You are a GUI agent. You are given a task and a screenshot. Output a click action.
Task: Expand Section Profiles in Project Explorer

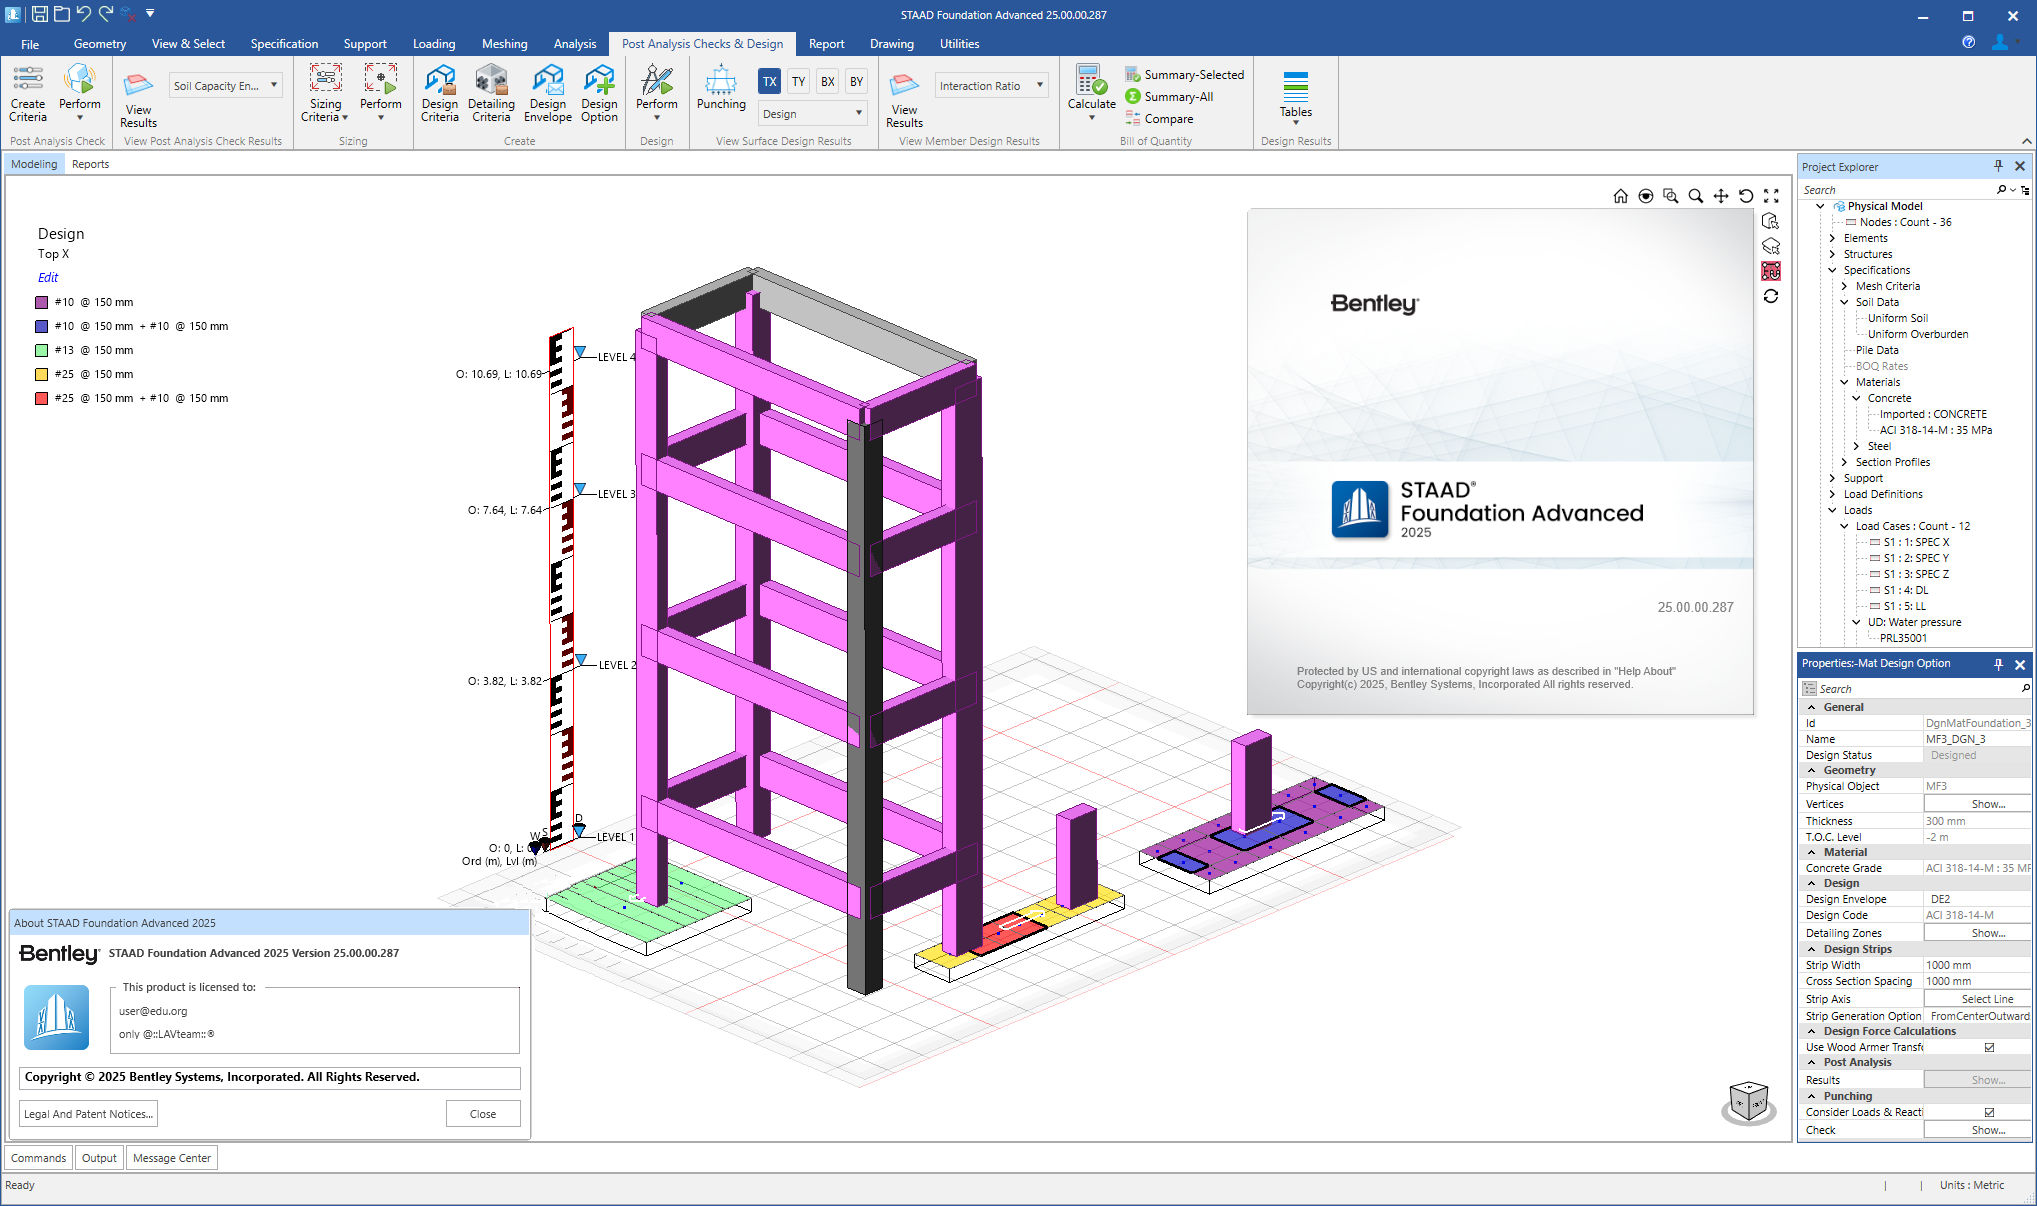click(1845, 462)
